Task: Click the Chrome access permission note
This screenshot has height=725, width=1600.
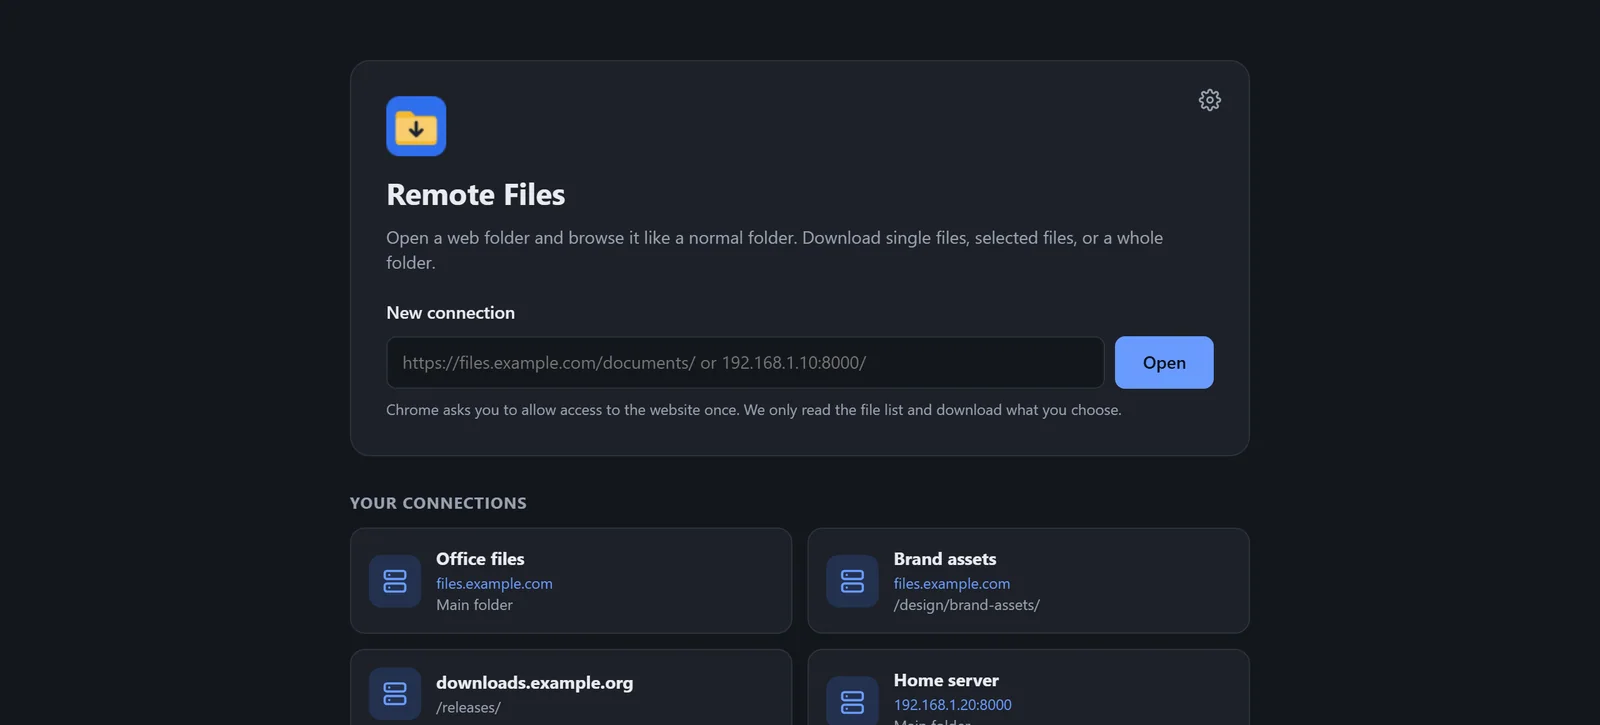Action: [754, 410]
